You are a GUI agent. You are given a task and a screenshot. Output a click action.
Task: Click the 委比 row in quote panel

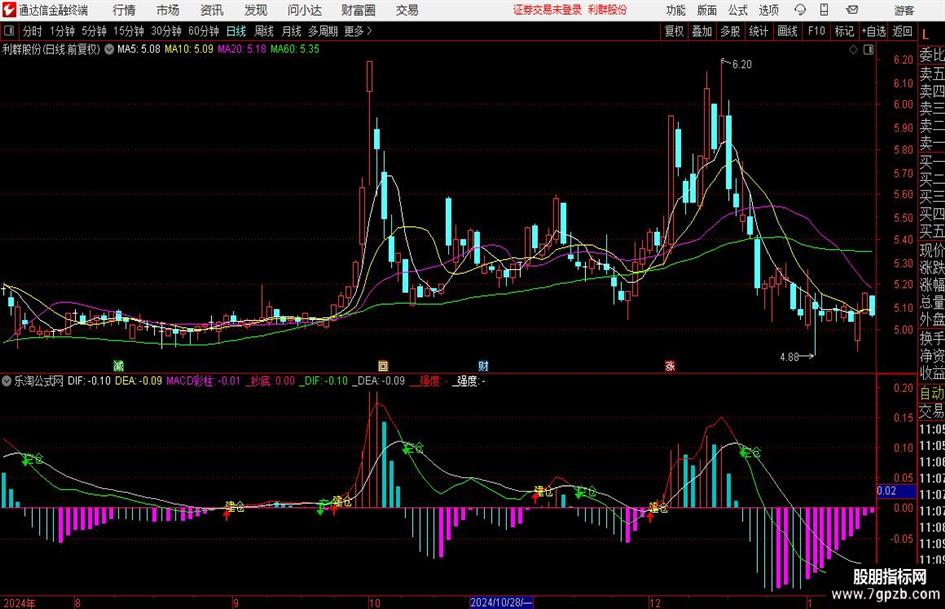coord(932,55)
